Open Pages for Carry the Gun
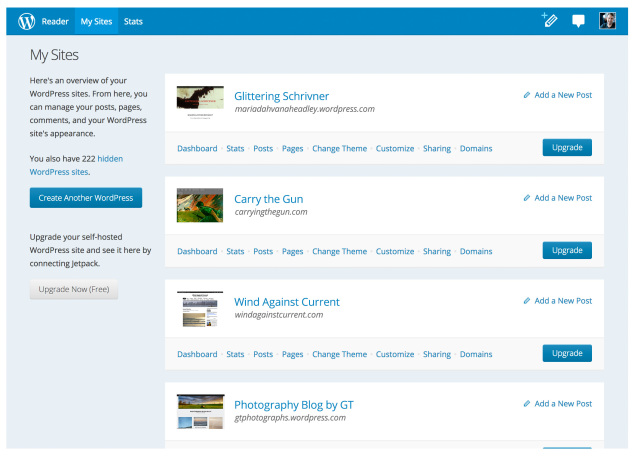The height and width of the screenshot is (457, 635). pyautogui.click(x=292, y=251)
